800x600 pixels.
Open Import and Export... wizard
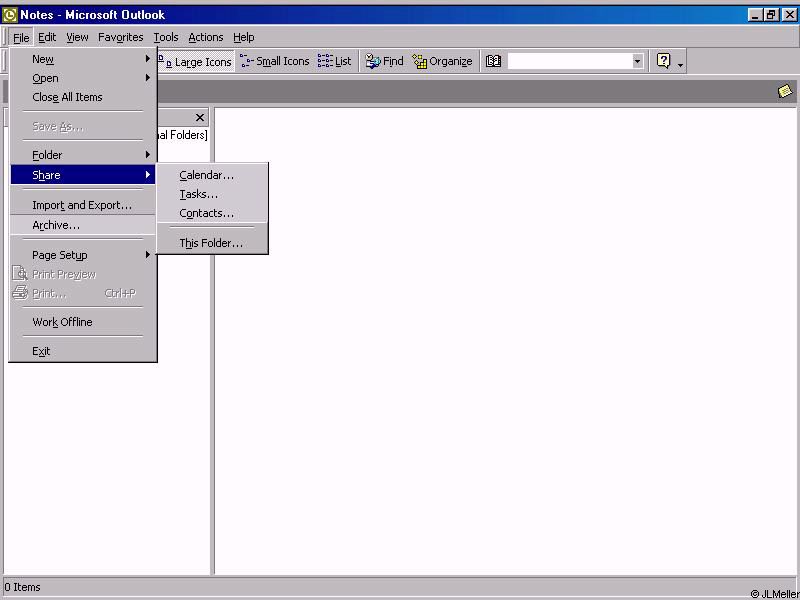pos(82,205)
